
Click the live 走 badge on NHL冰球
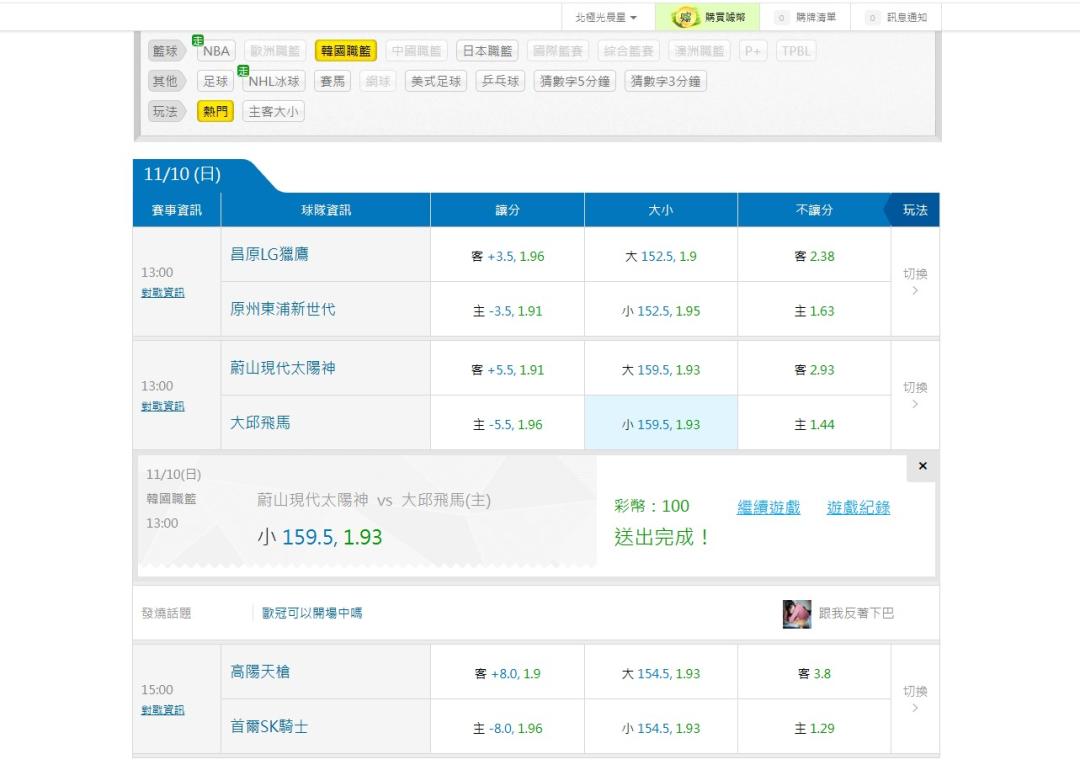pyautogui.click(x=243, y=71)
